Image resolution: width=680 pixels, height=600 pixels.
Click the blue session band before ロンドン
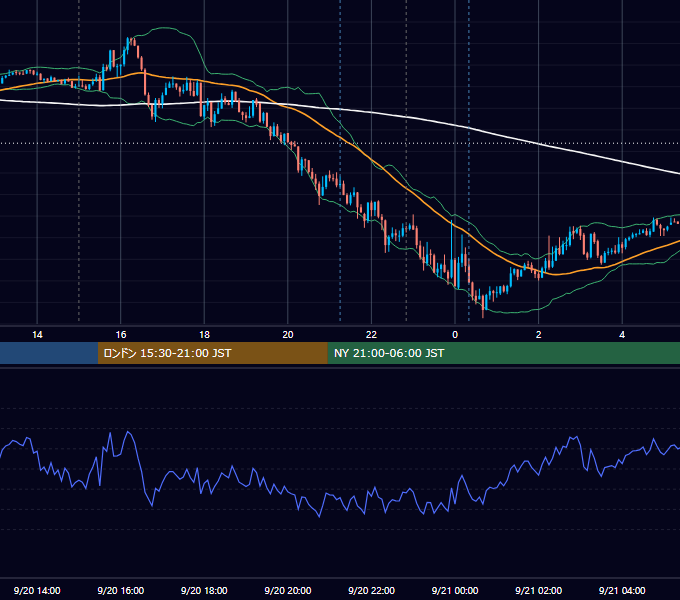click(49, 353)
